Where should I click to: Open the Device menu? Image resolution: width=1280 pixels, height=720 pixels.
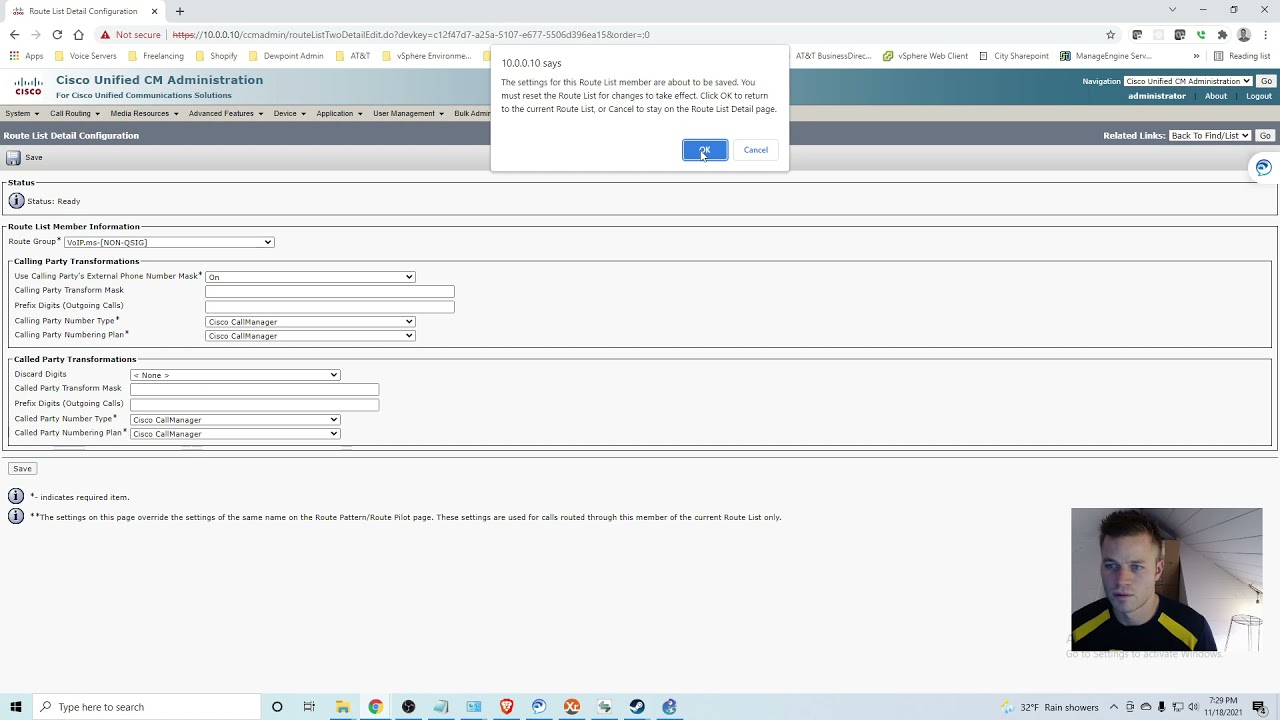[290, 114]
